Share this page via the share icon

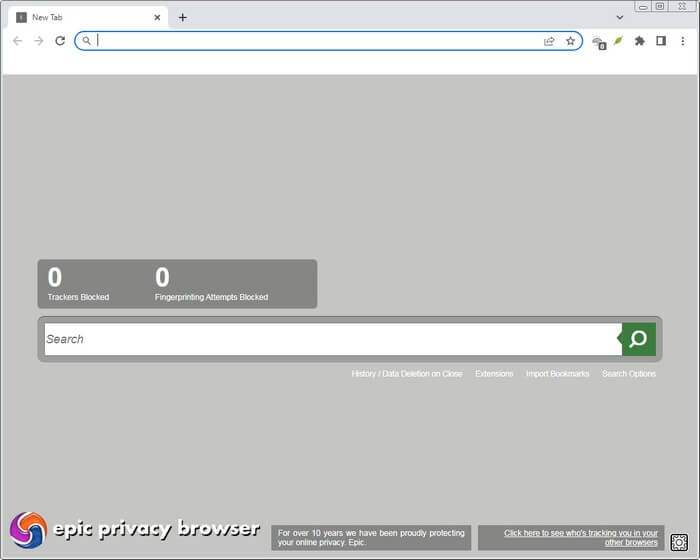click(x=549, y=41)
